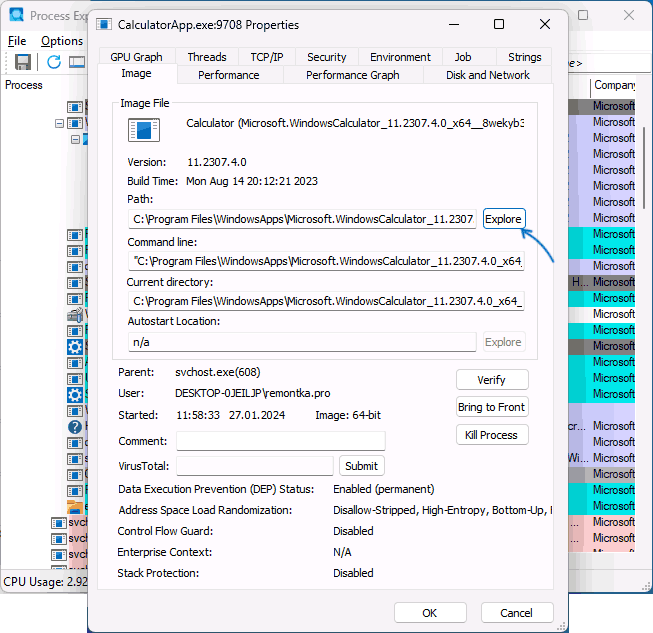Viewport: 653px width, 633px height.
Task: Collapse the top-level process tree node
Action: click(59, 123)
